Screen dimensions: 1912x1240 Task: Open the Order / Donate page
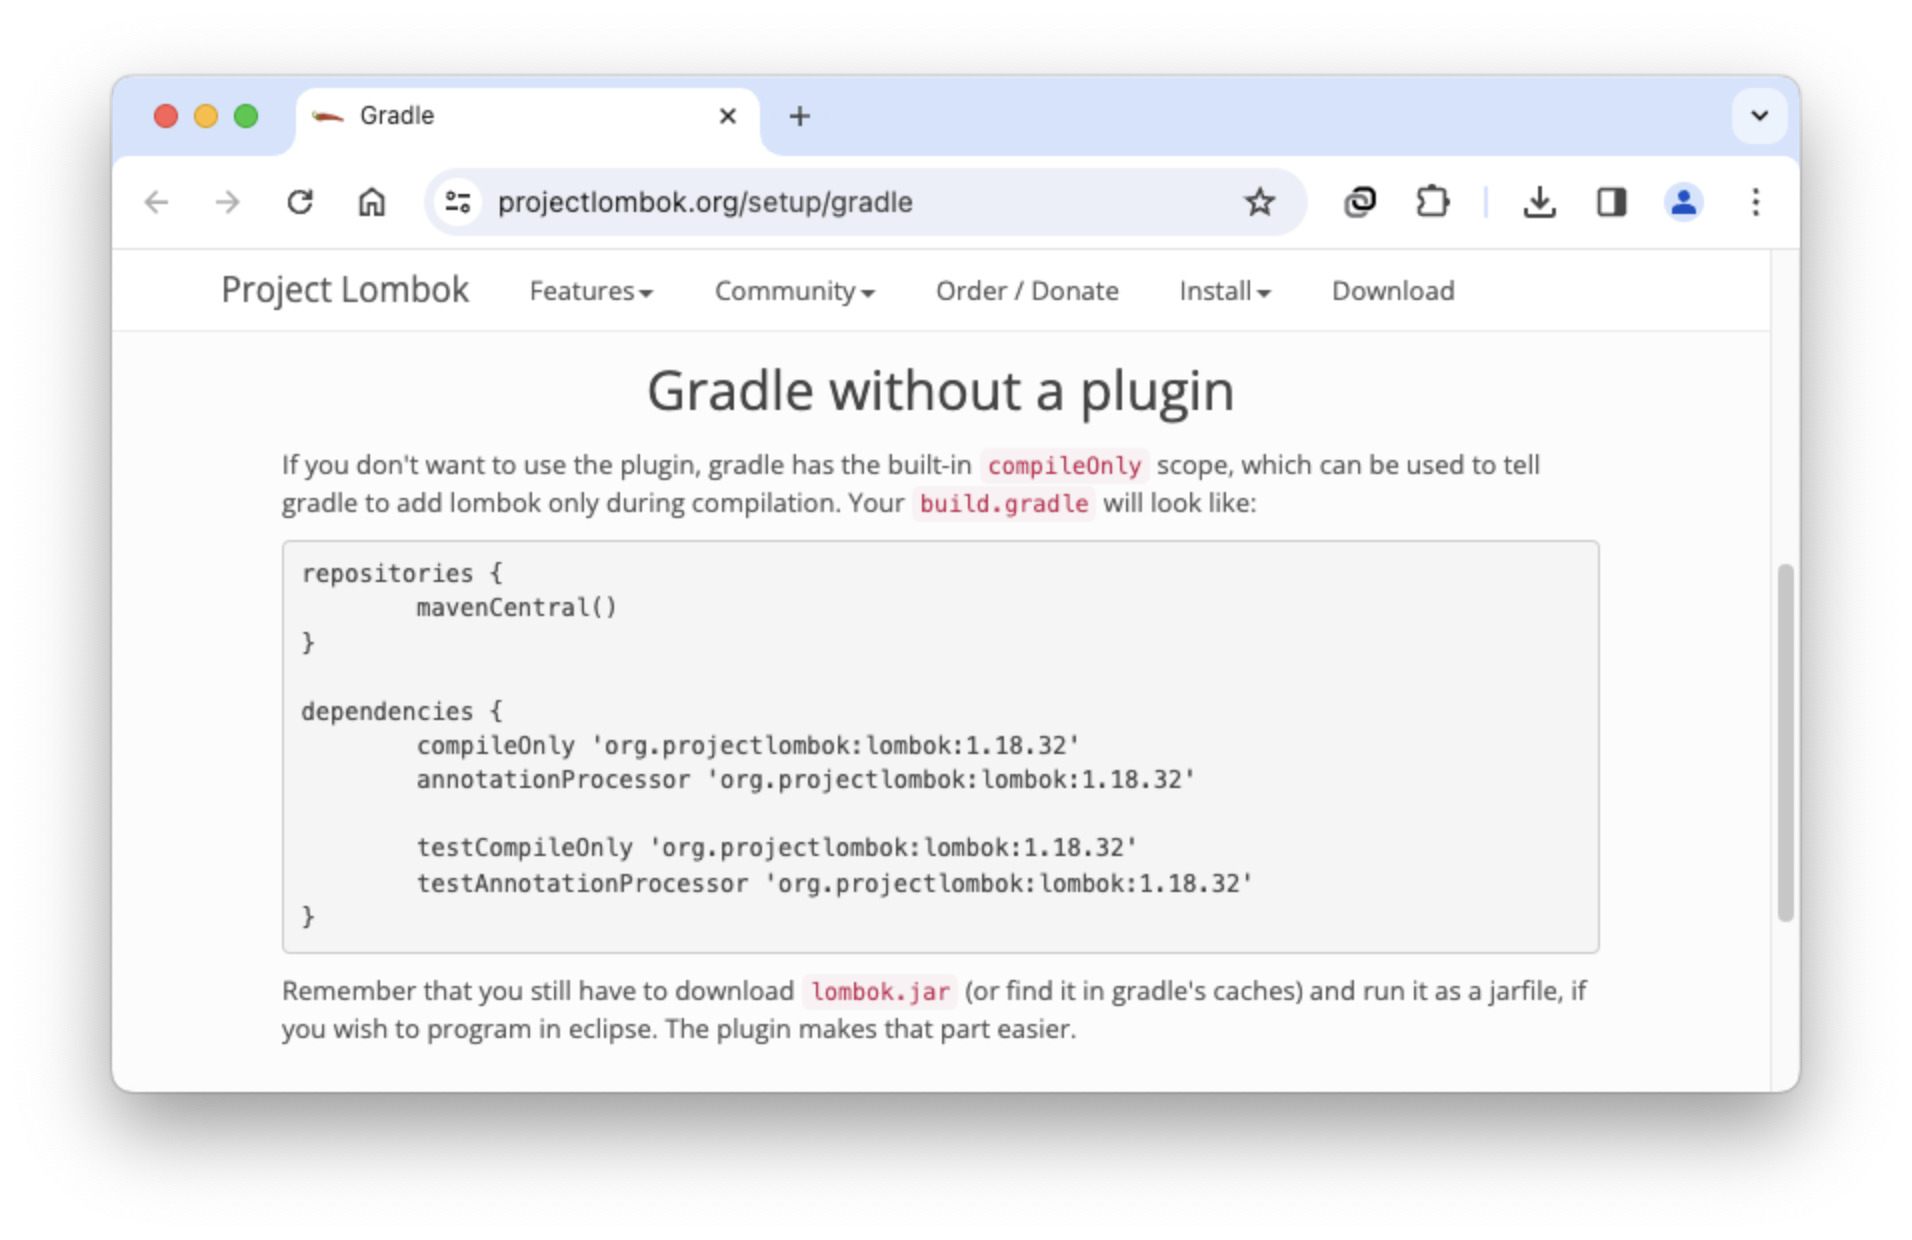[1027, 291]
